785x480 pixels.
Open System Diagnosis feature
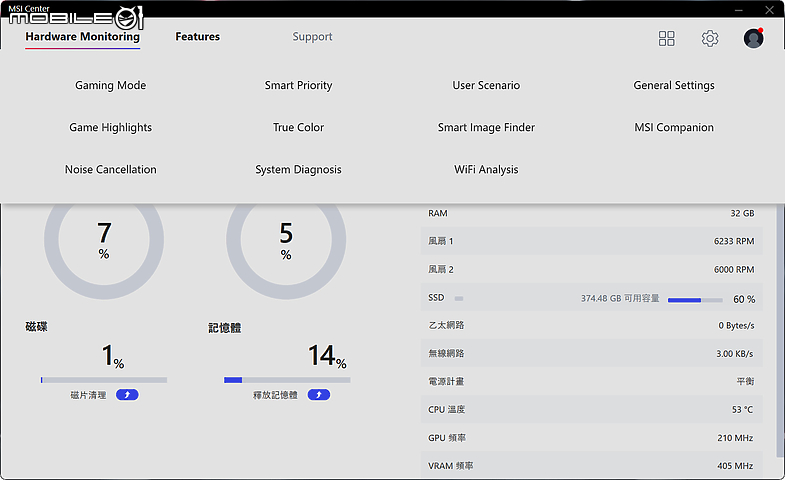tap(298, 169)
